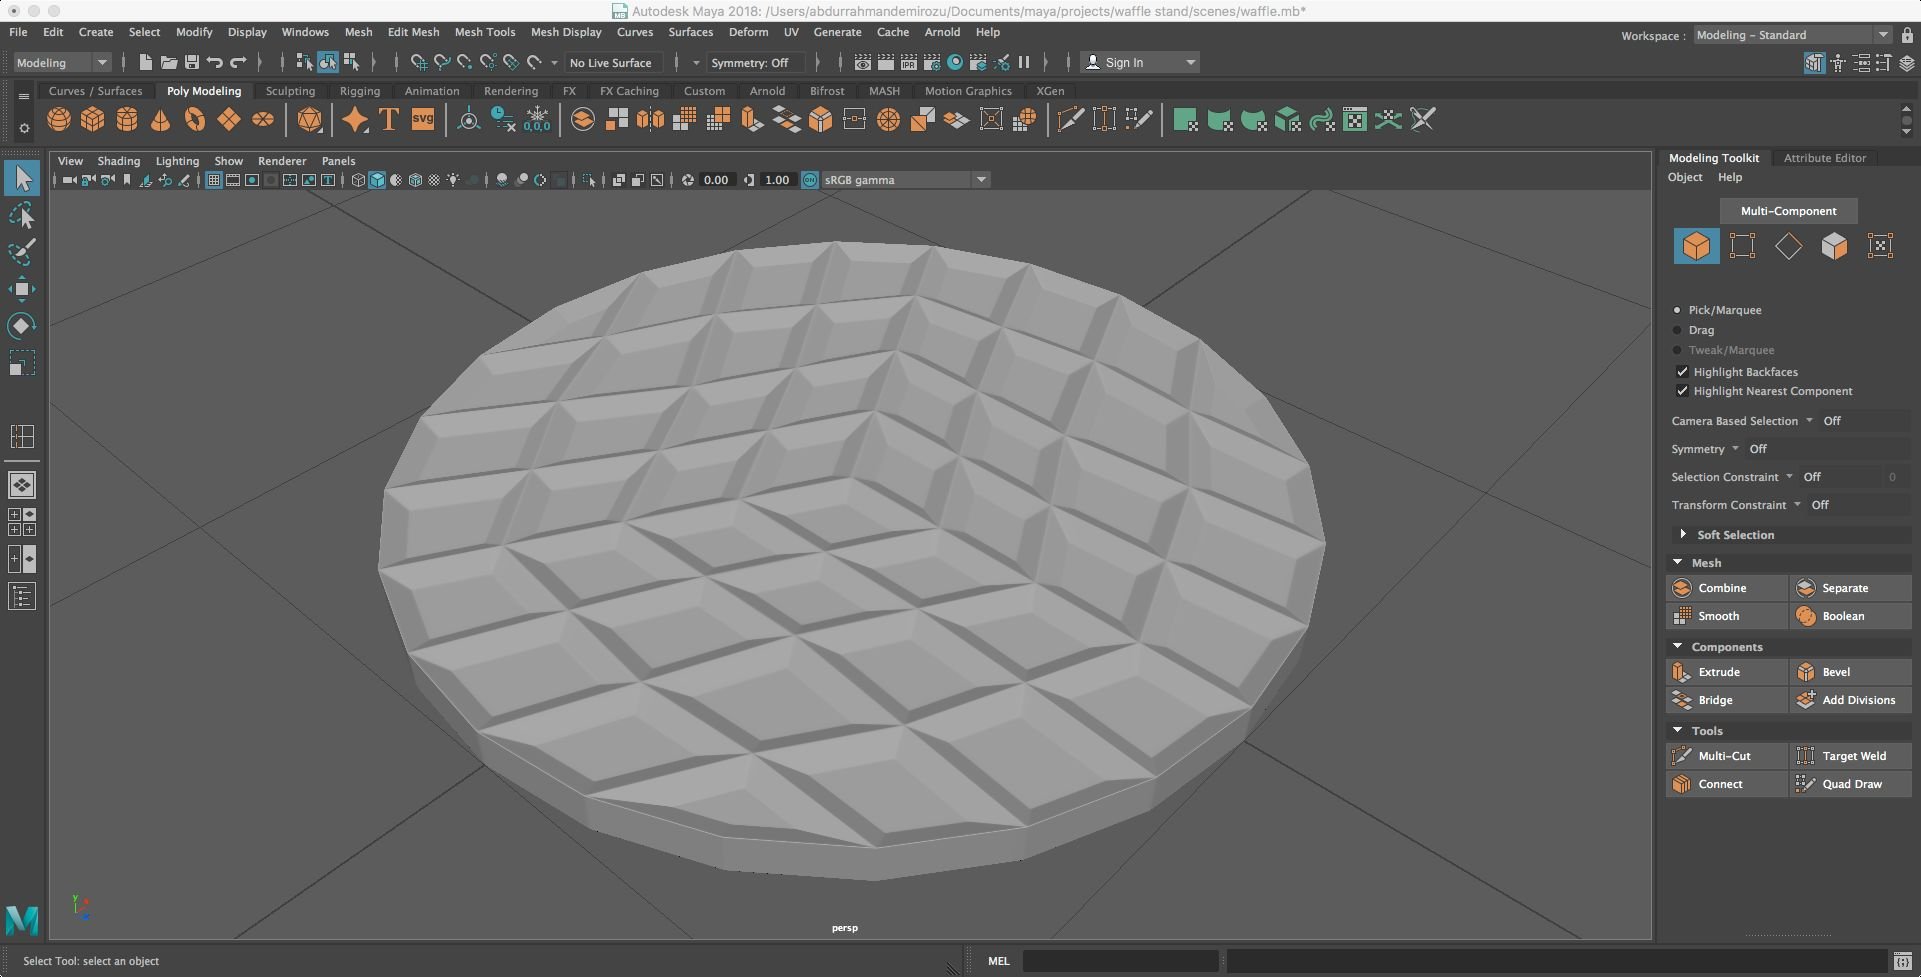Collapse the Components section

[1678, 647]
